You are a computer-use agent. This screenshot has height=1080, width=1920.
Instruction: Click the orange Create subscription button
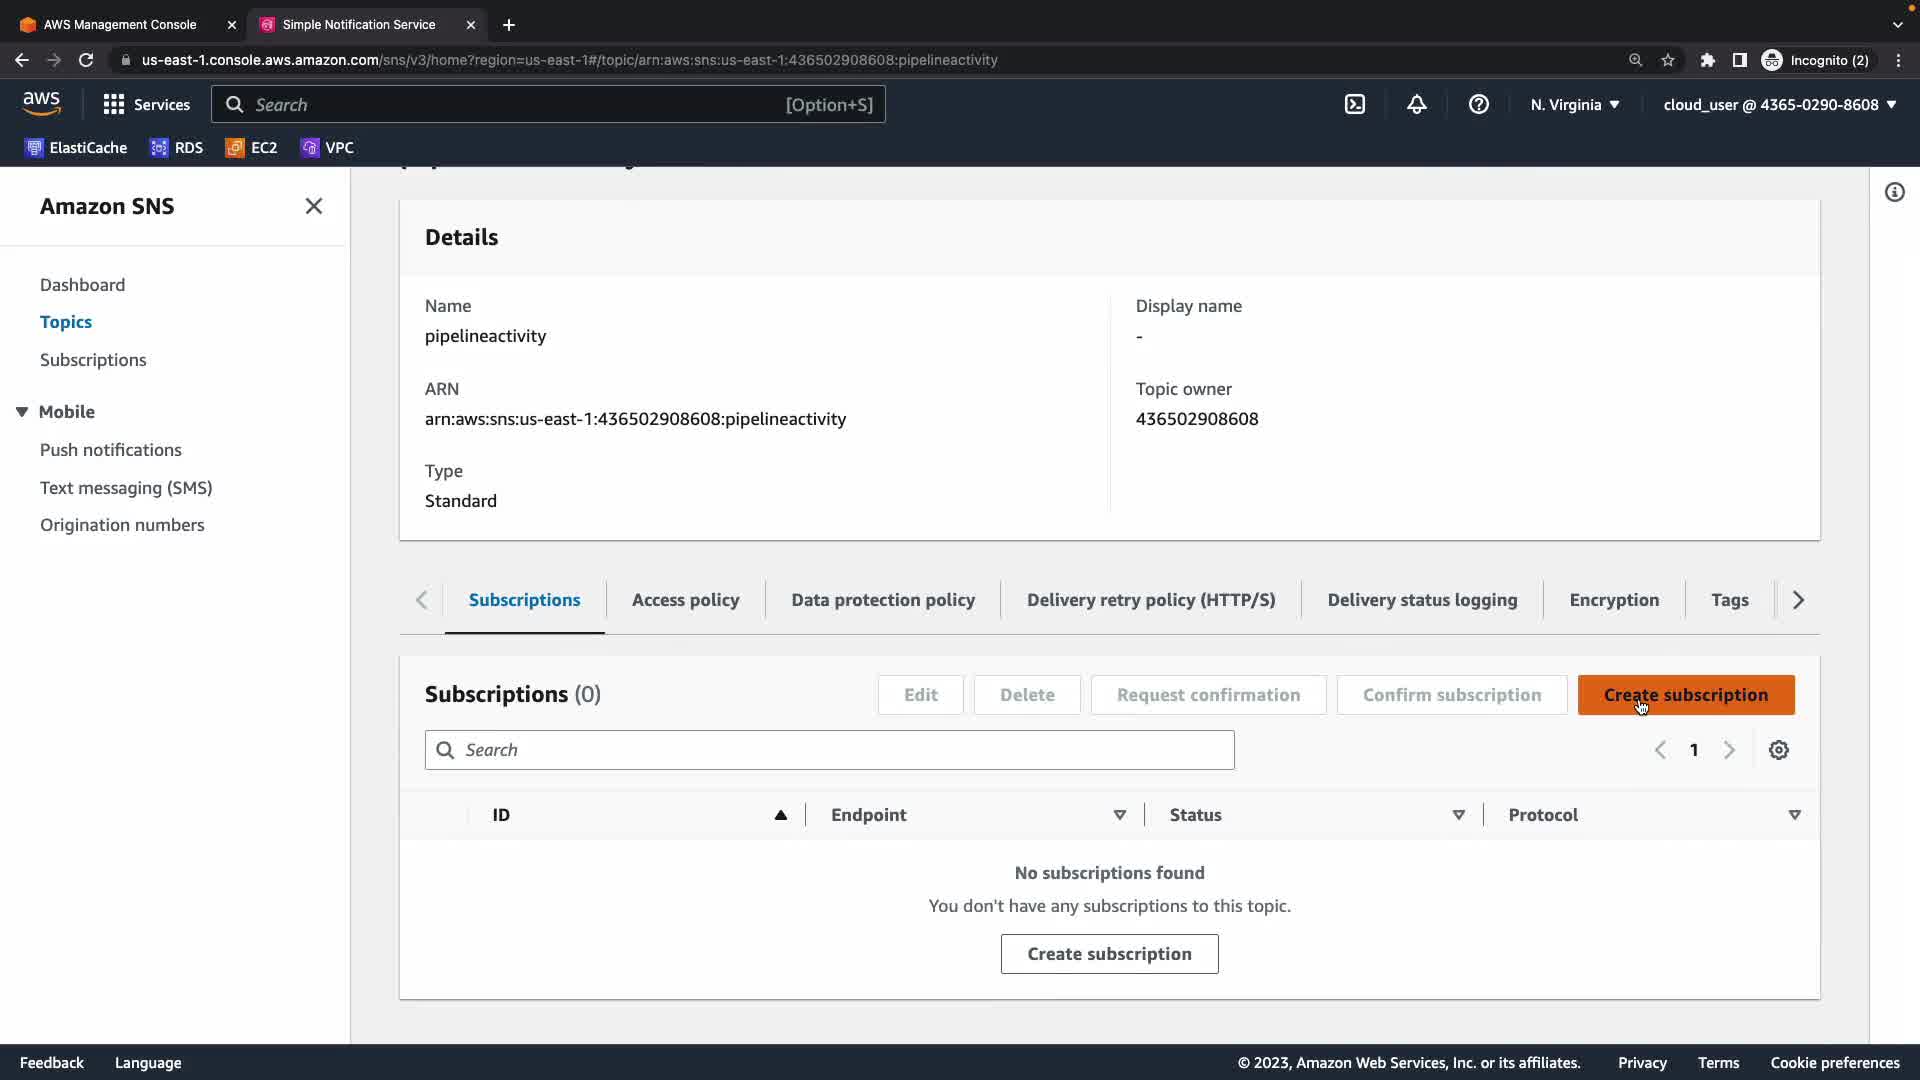point(1685,695)
